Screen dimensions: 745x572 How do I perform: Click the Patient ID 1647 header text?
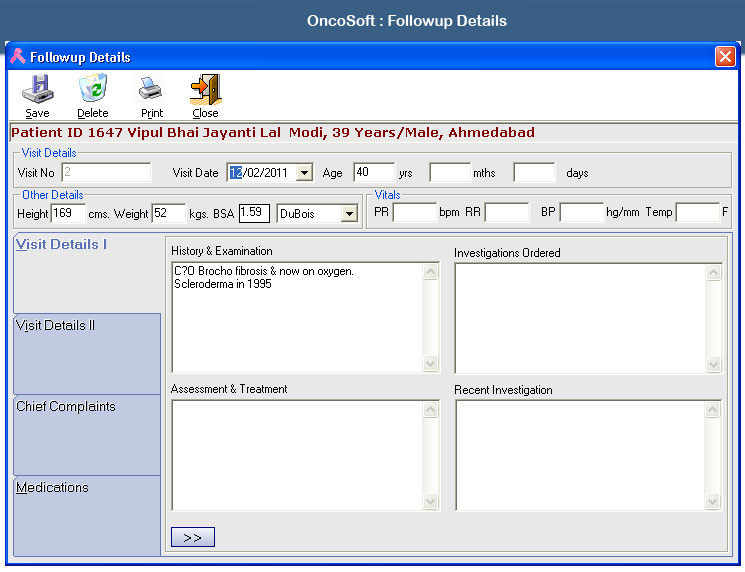[273, 132]
